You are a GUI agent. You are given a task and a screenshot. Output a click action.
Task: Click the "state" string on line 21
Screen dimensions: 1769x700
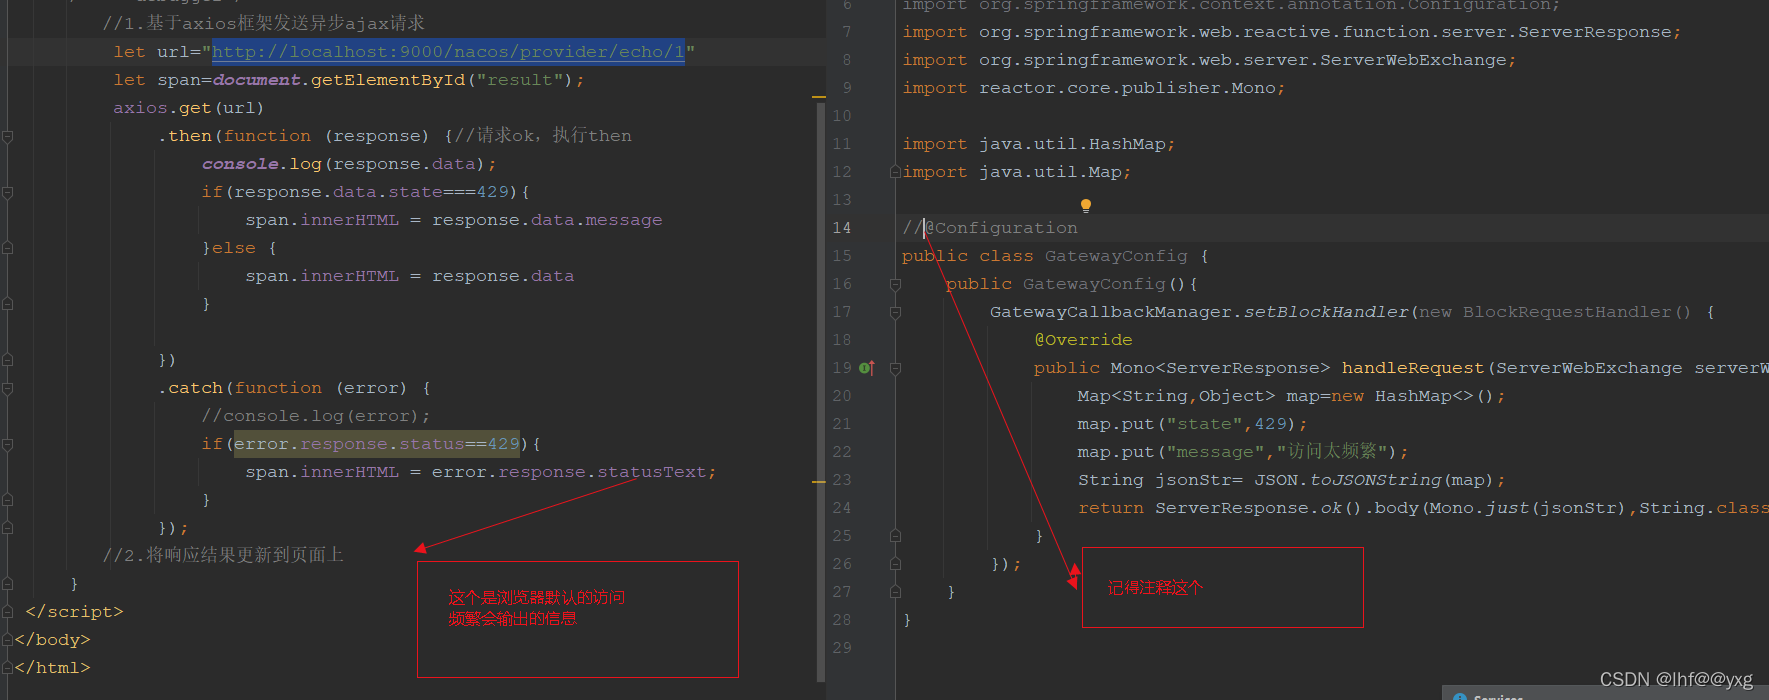click(x=1204, y=424)
